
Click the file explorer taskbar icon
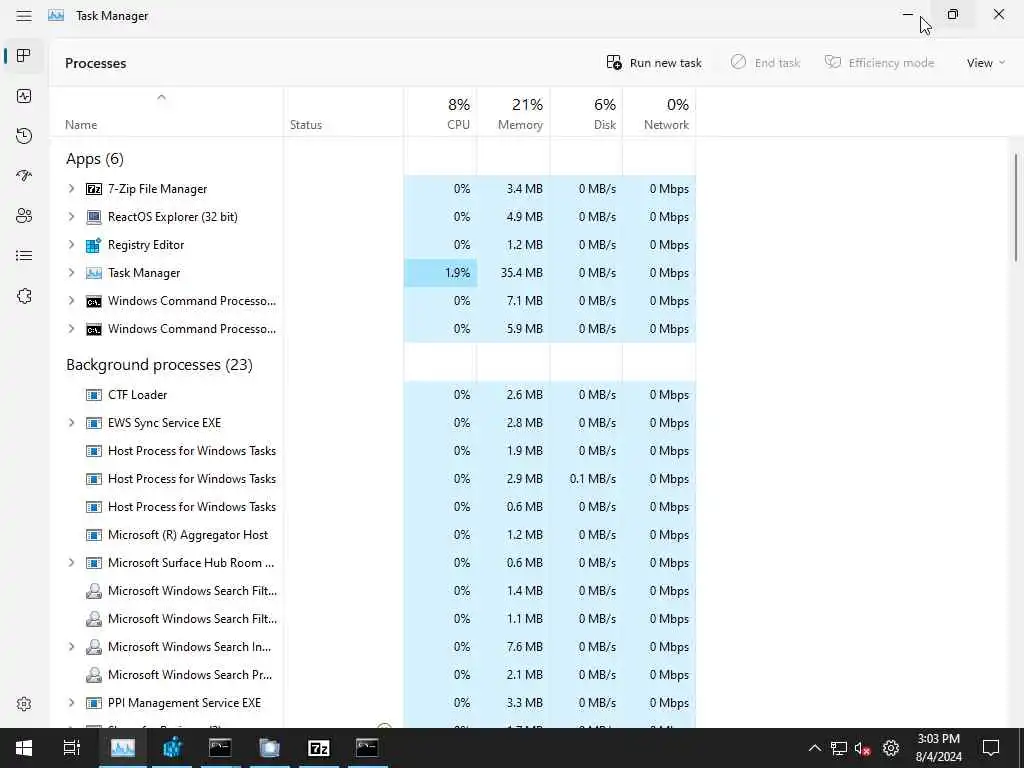tap(269, 748)
